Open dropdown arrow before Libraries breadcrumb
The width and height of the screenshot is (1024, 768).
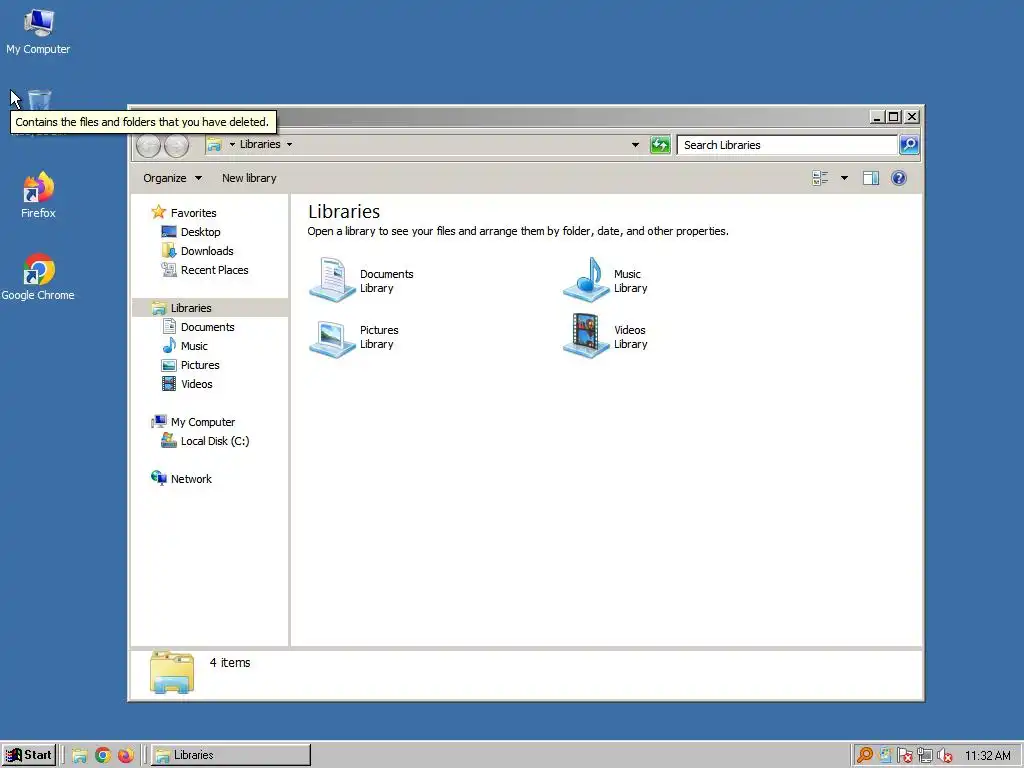(232, 144)
